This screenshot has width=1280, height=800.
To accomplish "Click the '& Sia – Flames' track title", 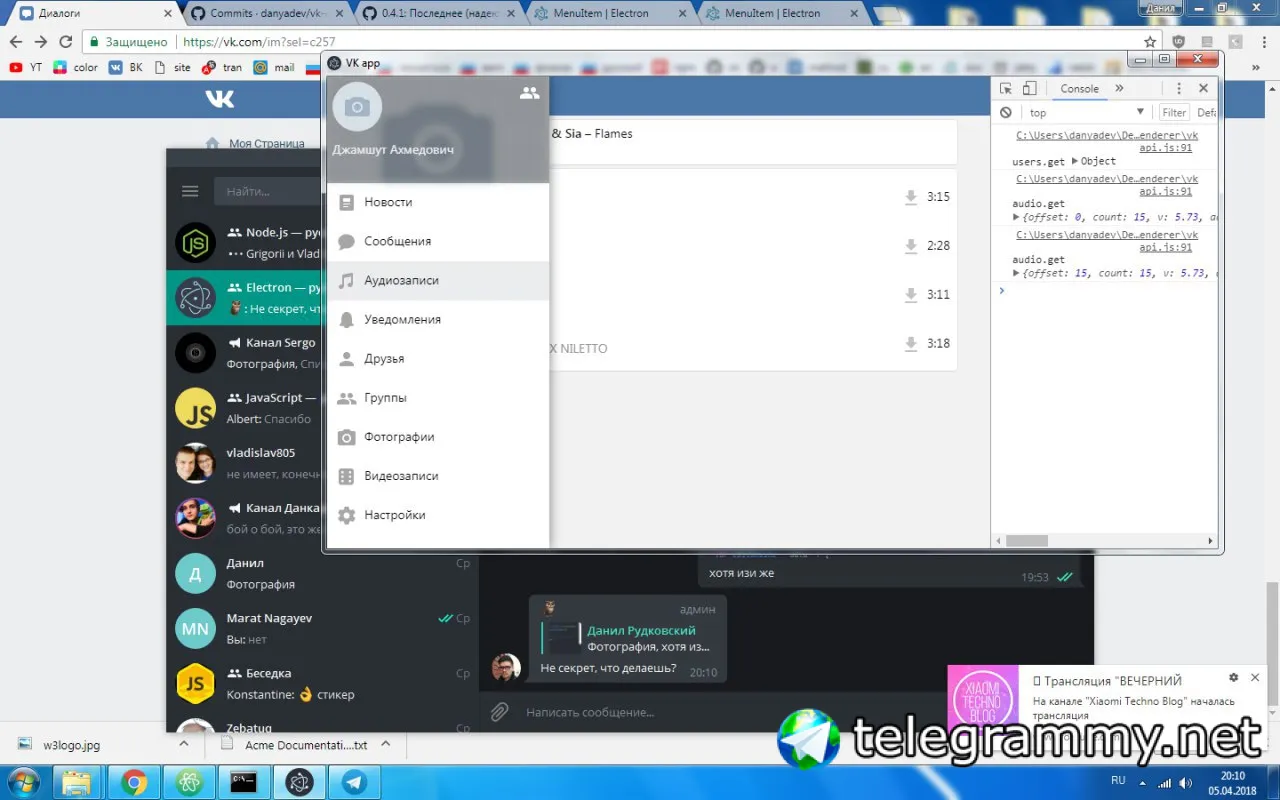I will point(592,134).
